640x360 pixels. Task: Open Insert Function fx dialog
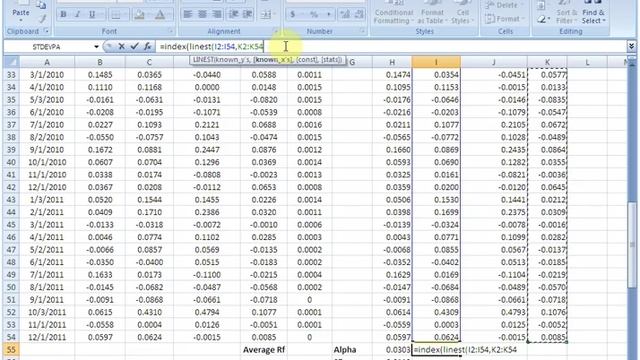[147, 47]
